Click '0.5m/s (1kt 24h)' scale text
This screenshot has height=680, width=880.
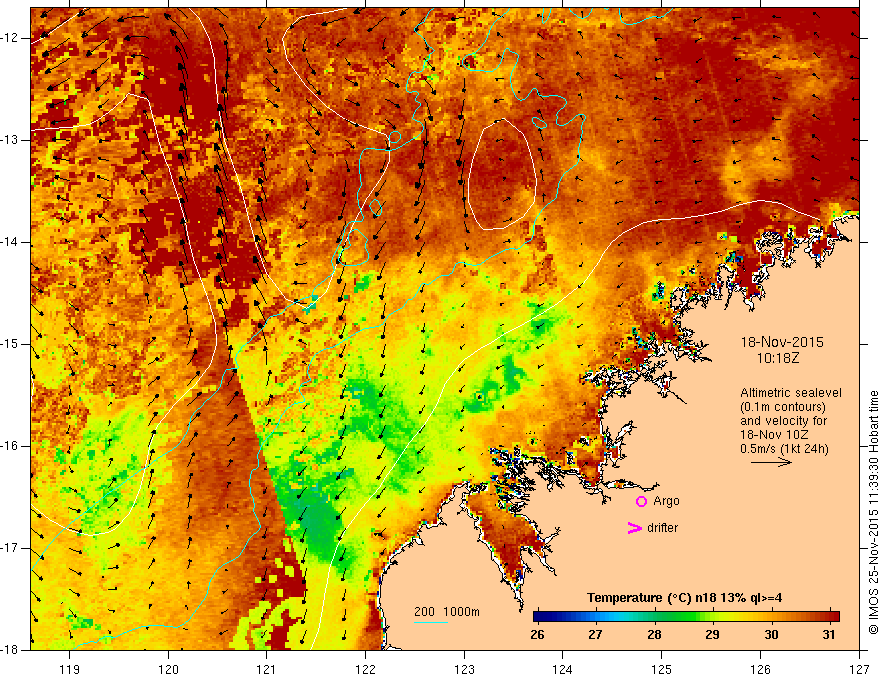[784, 449]
